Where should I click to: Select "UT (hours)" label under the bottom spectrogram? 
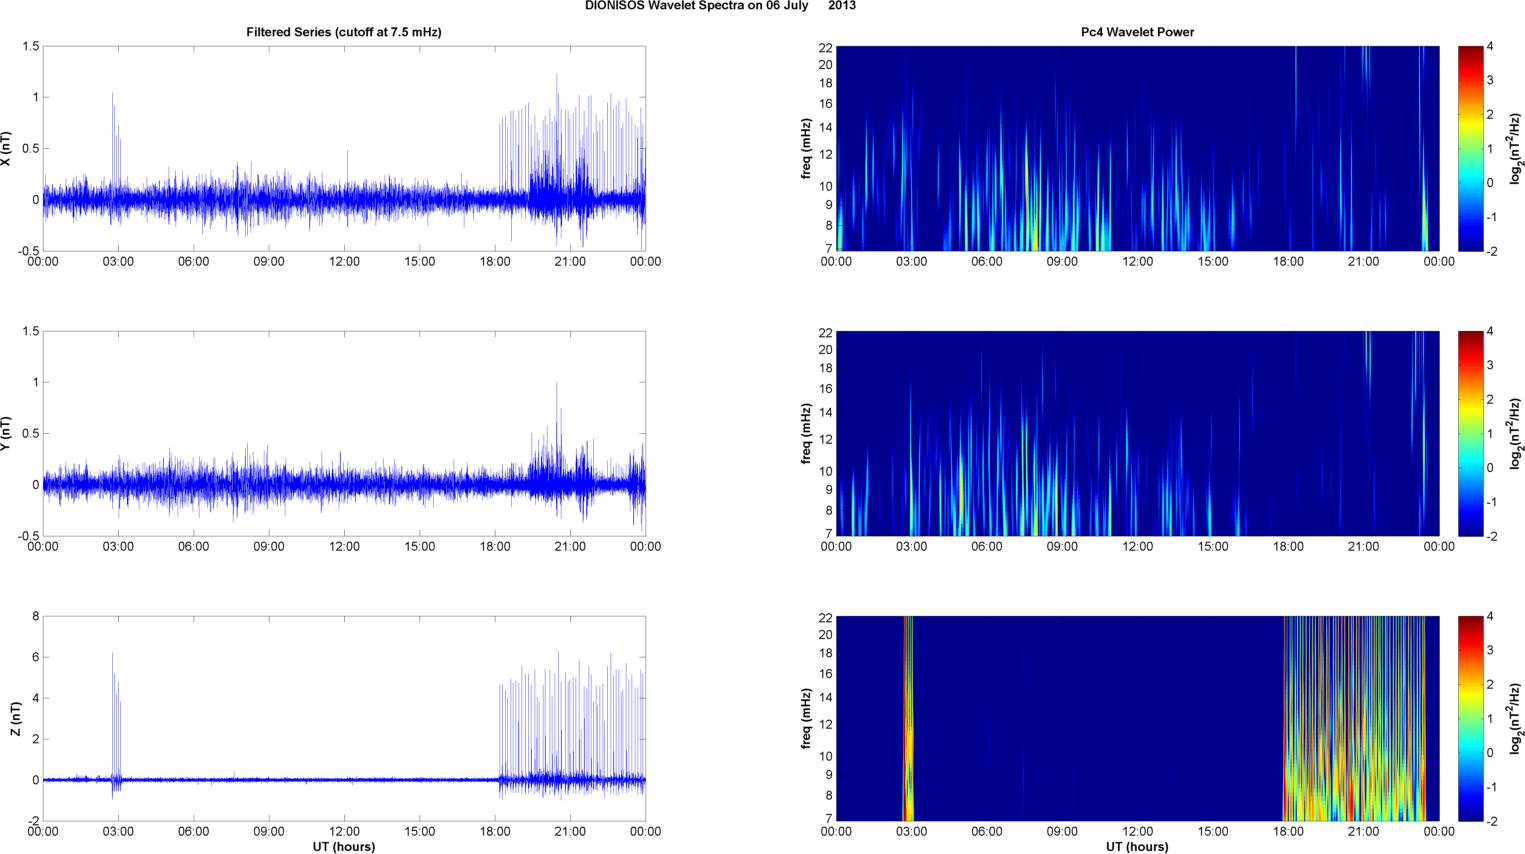point(1137,847)
